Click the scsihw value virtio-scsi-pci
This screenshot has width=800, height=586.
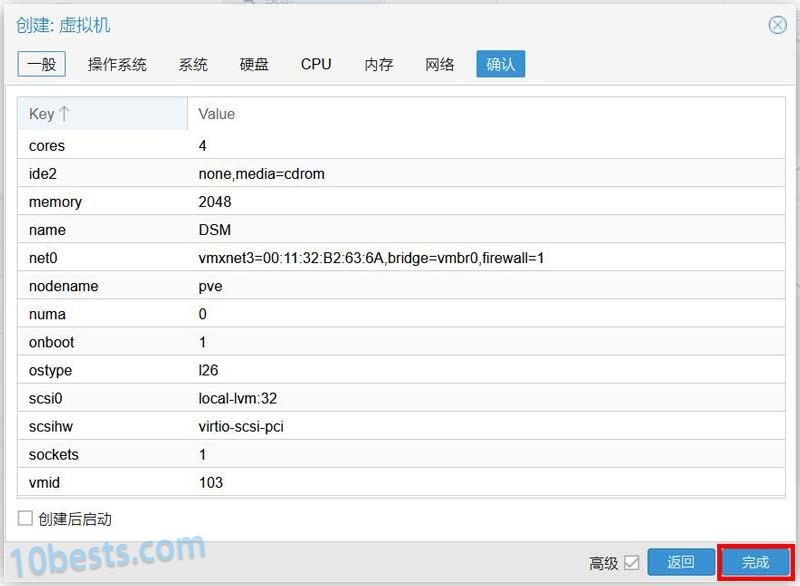coord(241,426)
